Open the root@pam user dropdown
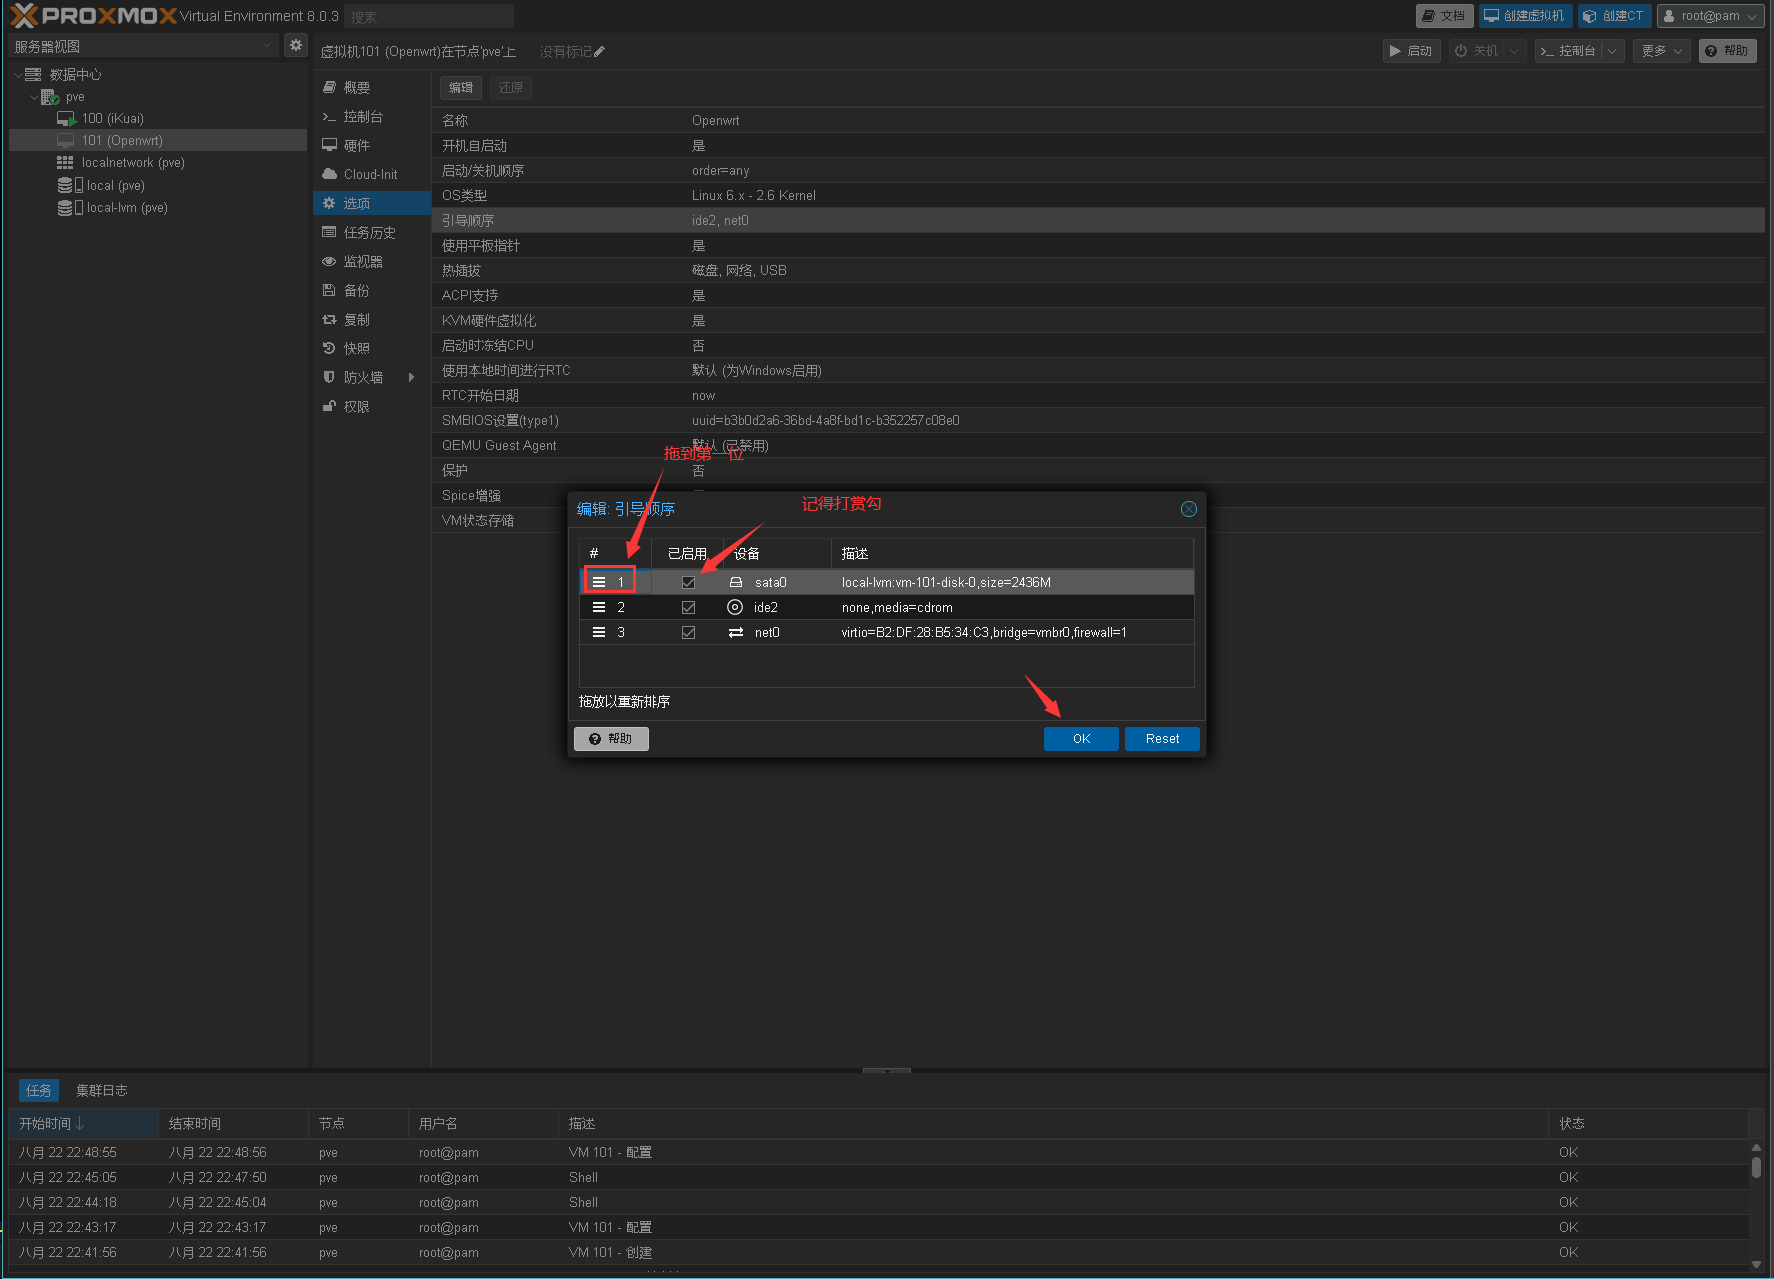The height and width of the screenshot is (1279, 1774). pyautogui.click(x=1710, y=16)
